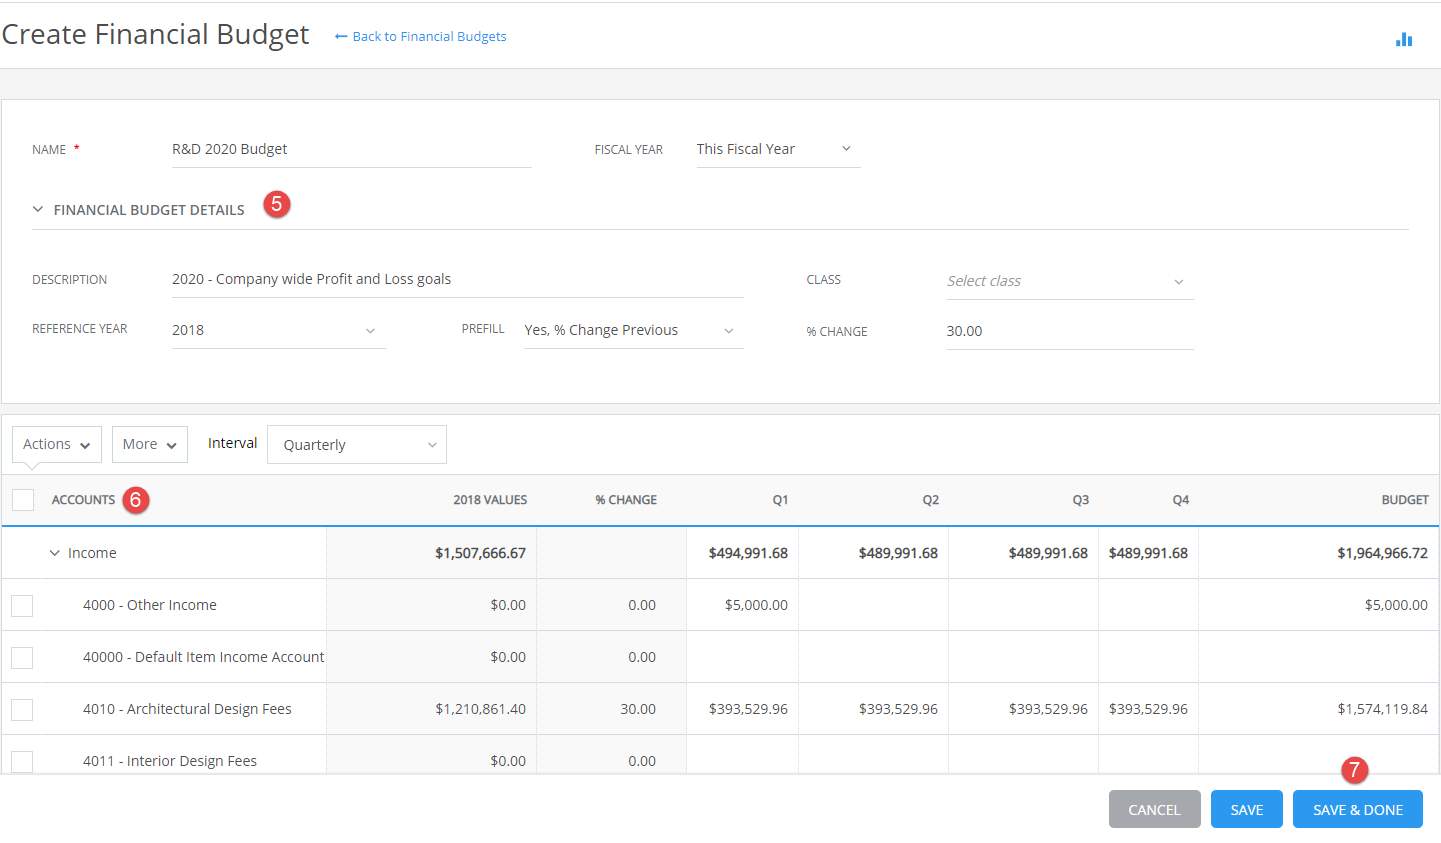
Task: Click 2018 value $1,210,861.40 for Architectural Design Fees
Action: click(x=480, y=709)
